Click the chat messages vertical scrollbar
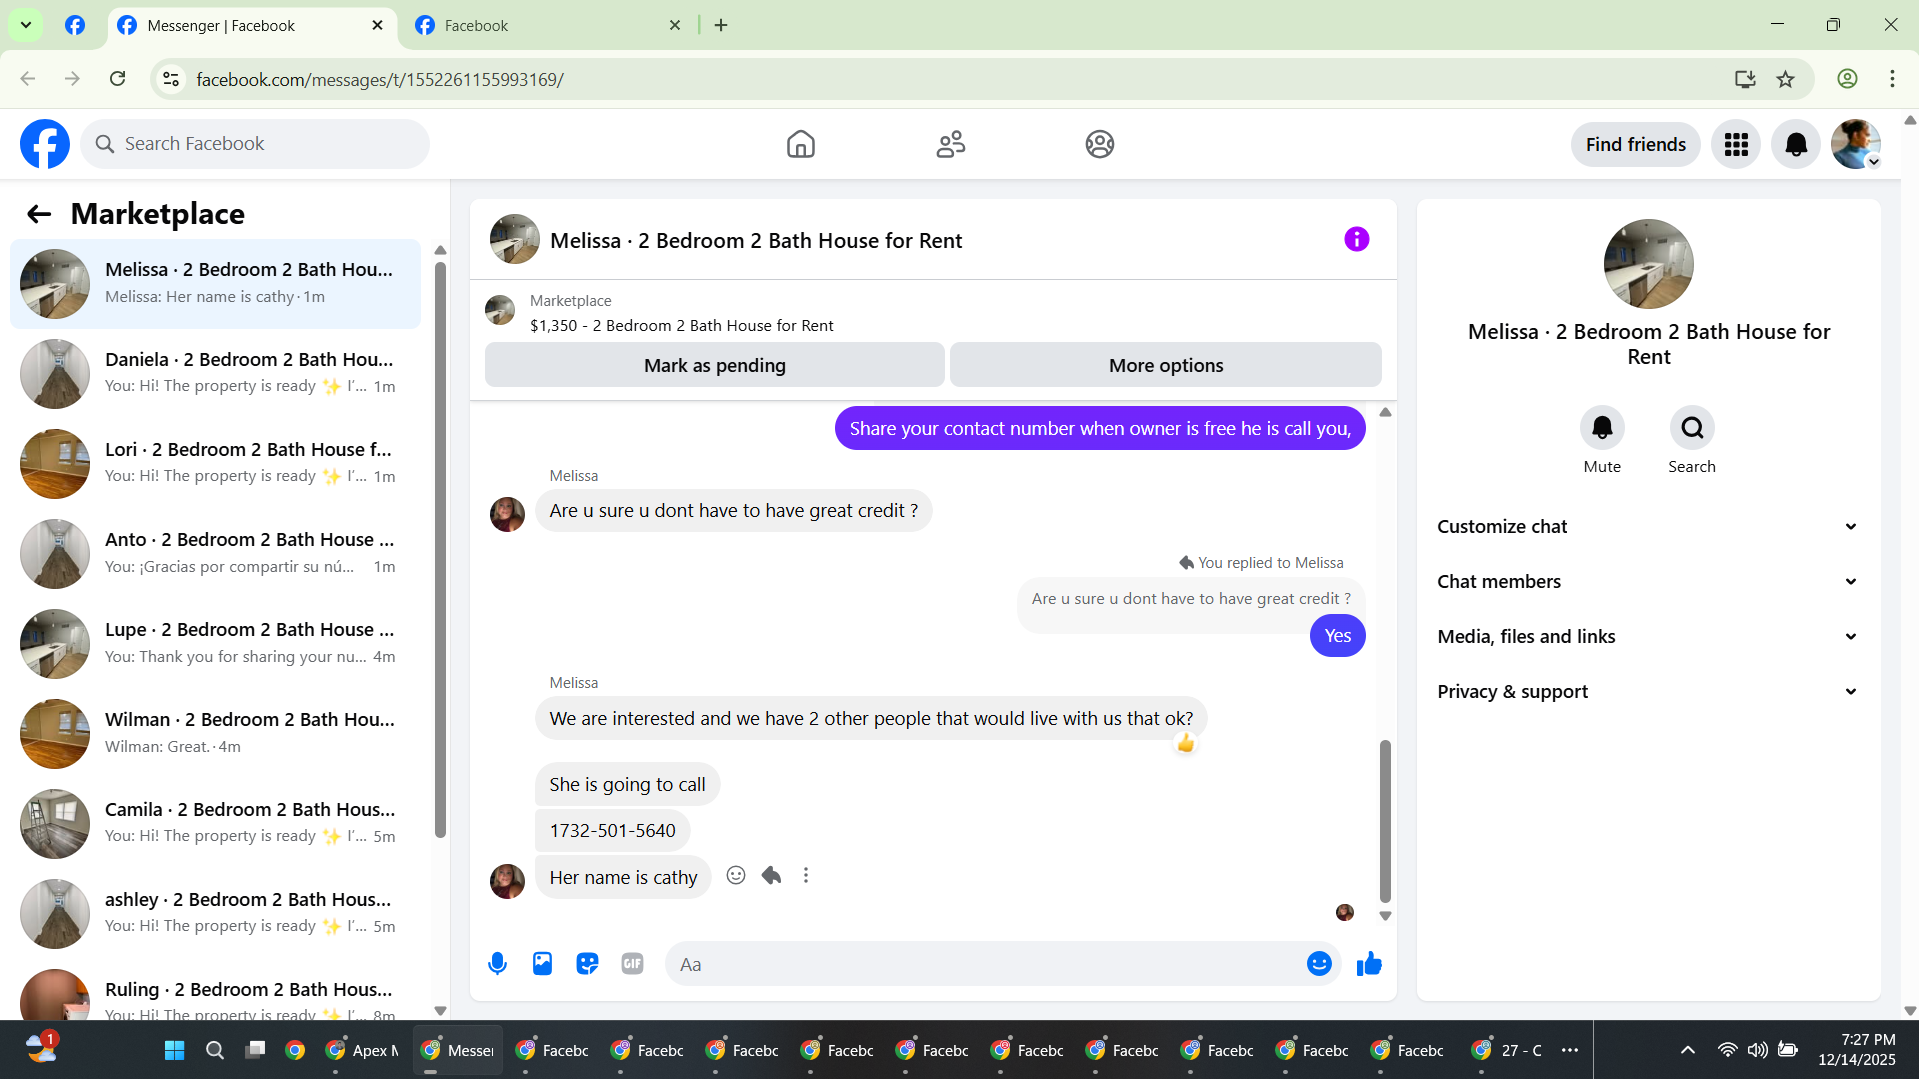The image size is (1919, 1079). pos(1385,821)
